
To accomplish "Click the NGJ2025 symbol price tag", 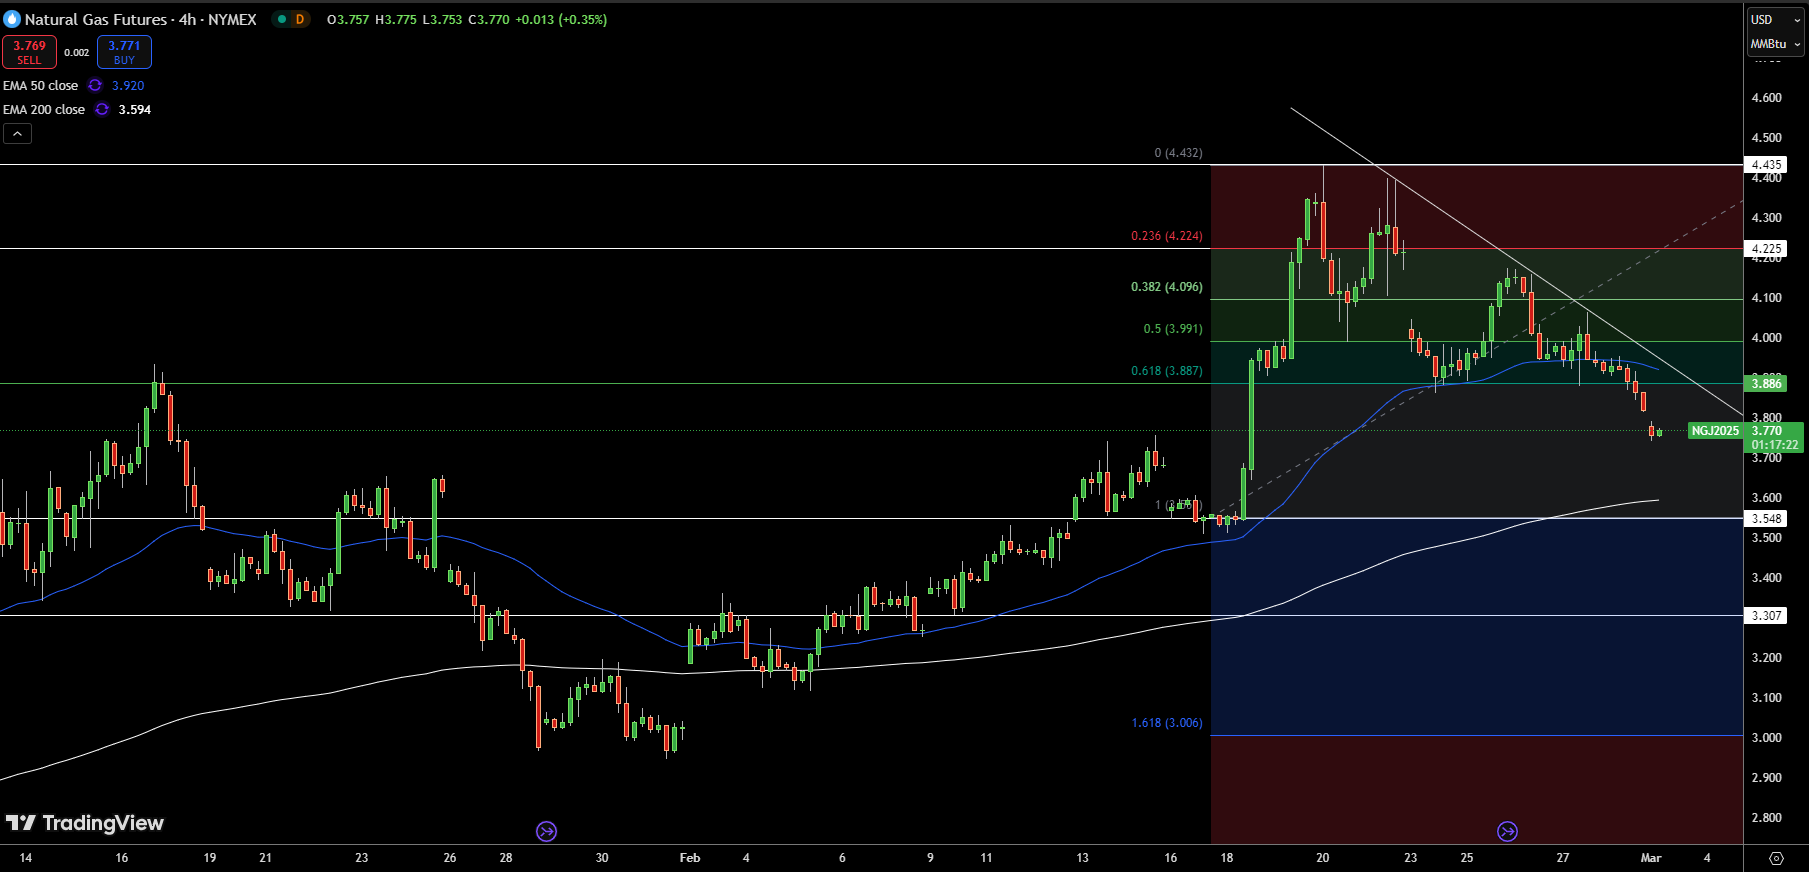I will click(1715, 431).
